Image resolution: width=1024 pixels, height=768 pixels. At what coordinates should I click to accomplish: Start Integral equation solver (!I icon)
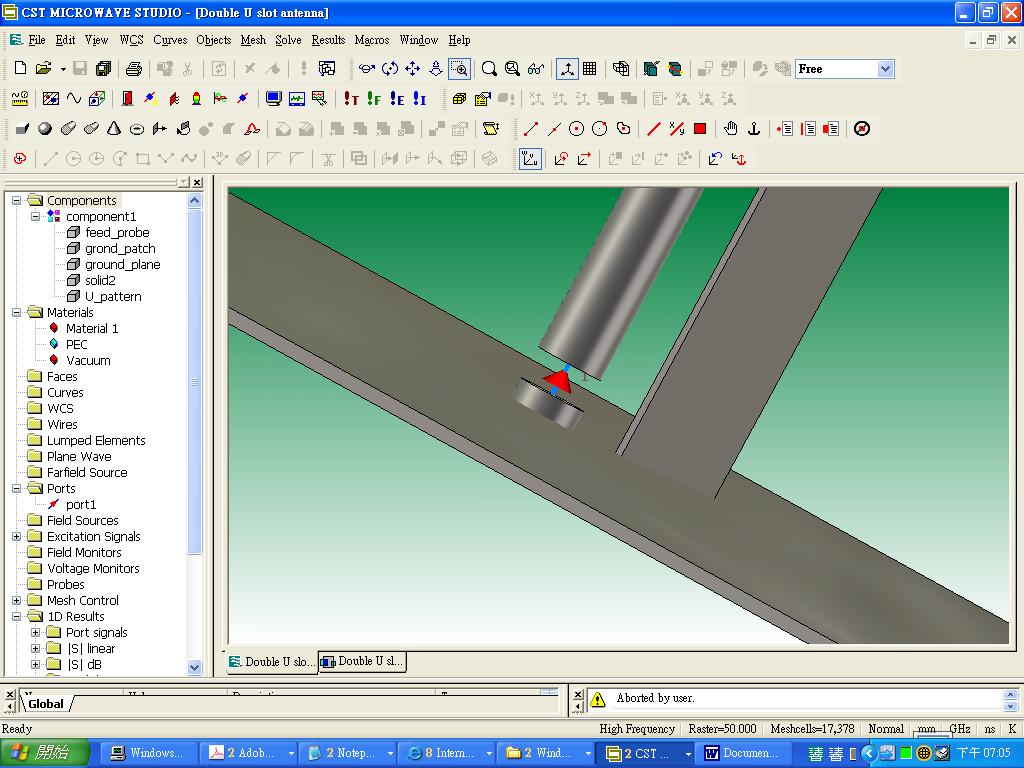click(420, 99)
